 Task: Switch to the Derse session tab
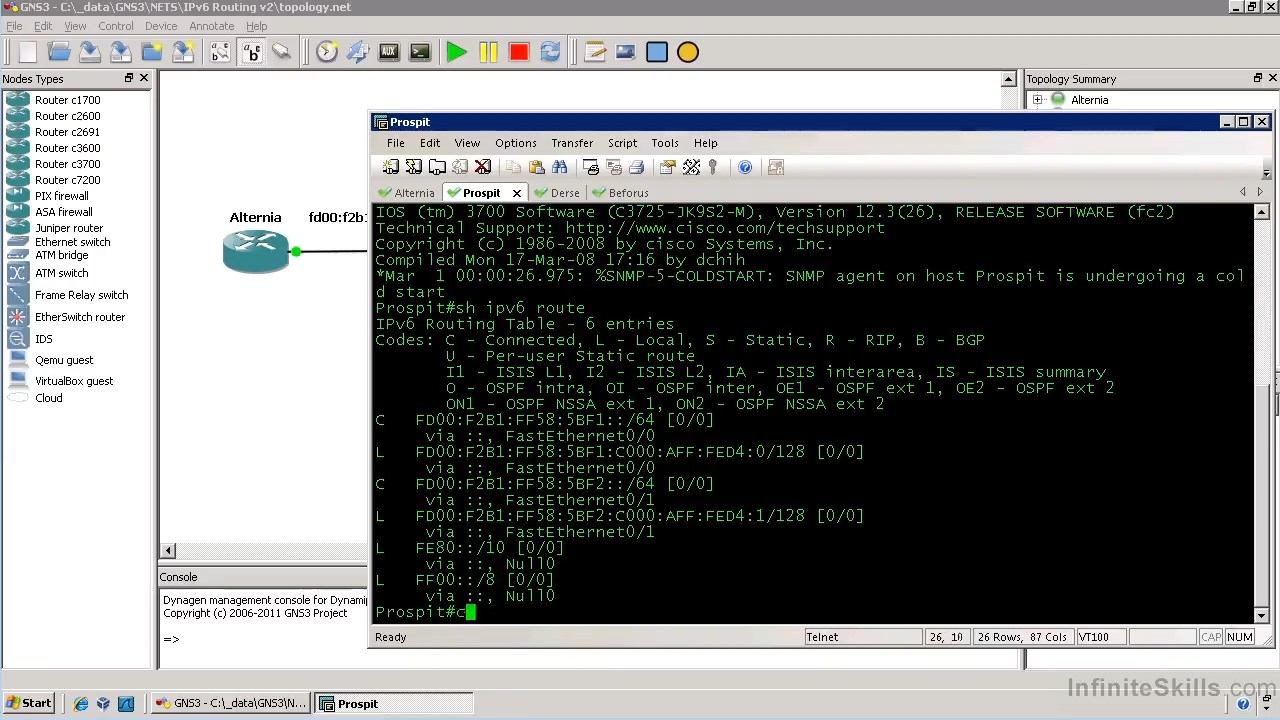tap(557, 193)
